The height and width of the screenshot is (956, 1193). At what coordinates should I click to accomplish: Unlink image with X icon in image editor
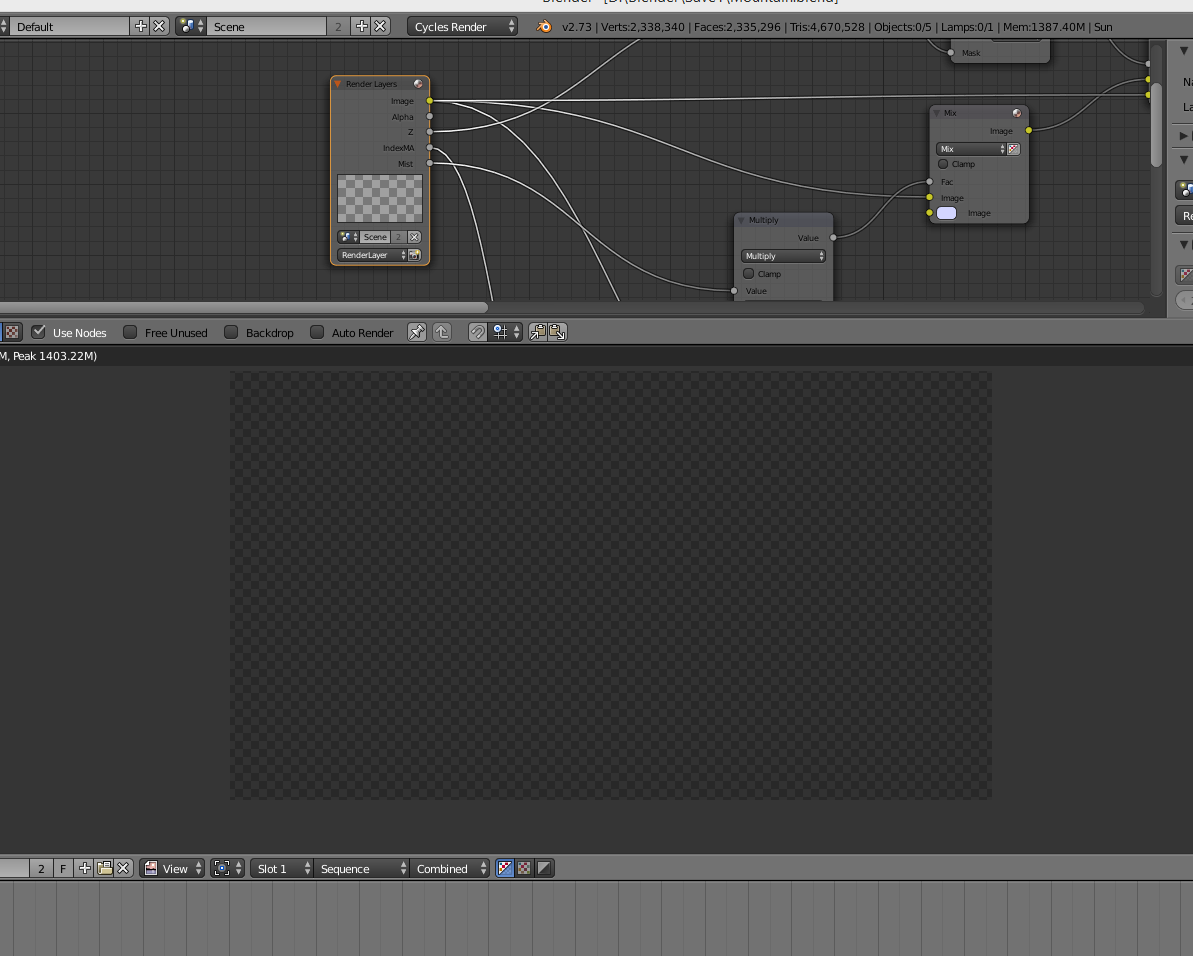123,869
